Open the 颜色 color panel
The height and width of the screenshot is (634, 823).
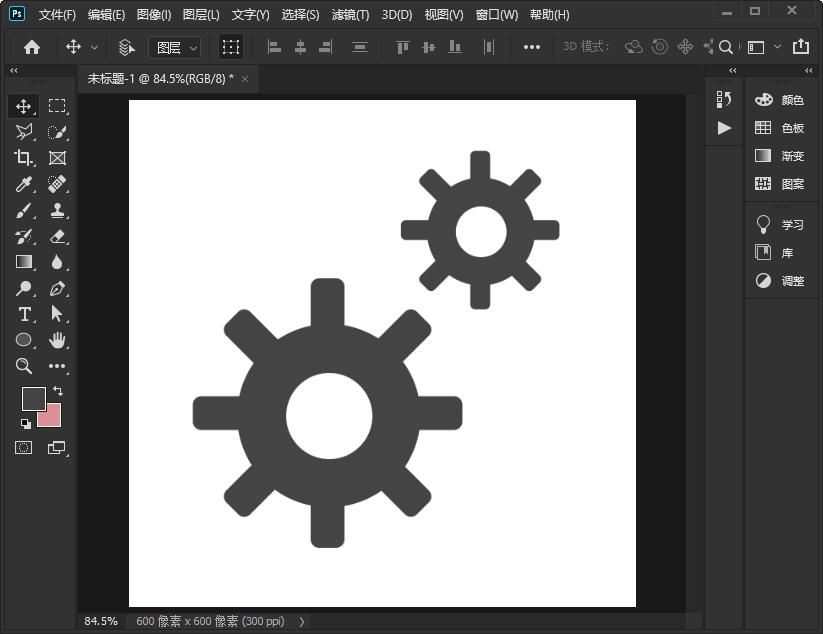click(779, 100)
